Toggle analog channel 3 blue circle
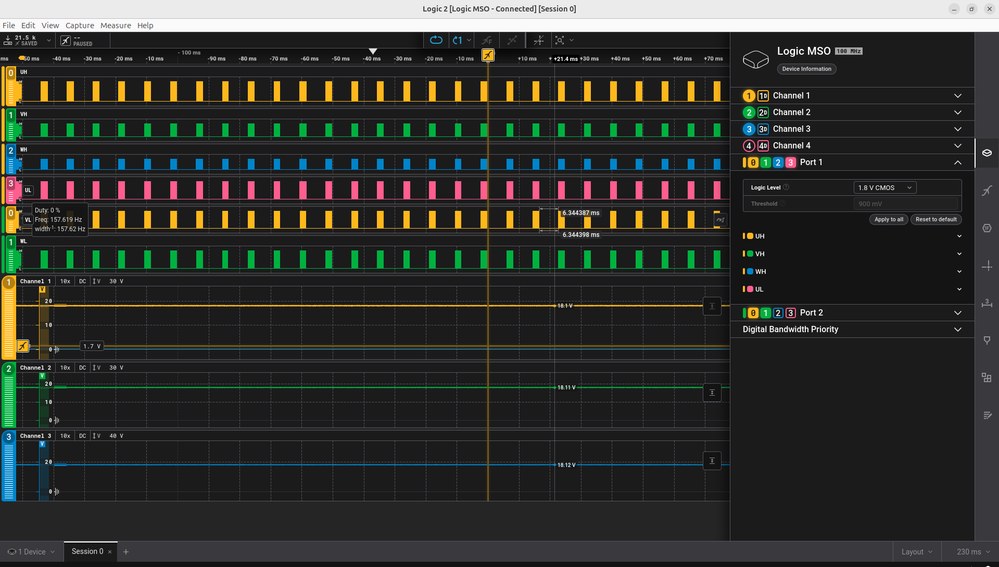 [749, 129]
